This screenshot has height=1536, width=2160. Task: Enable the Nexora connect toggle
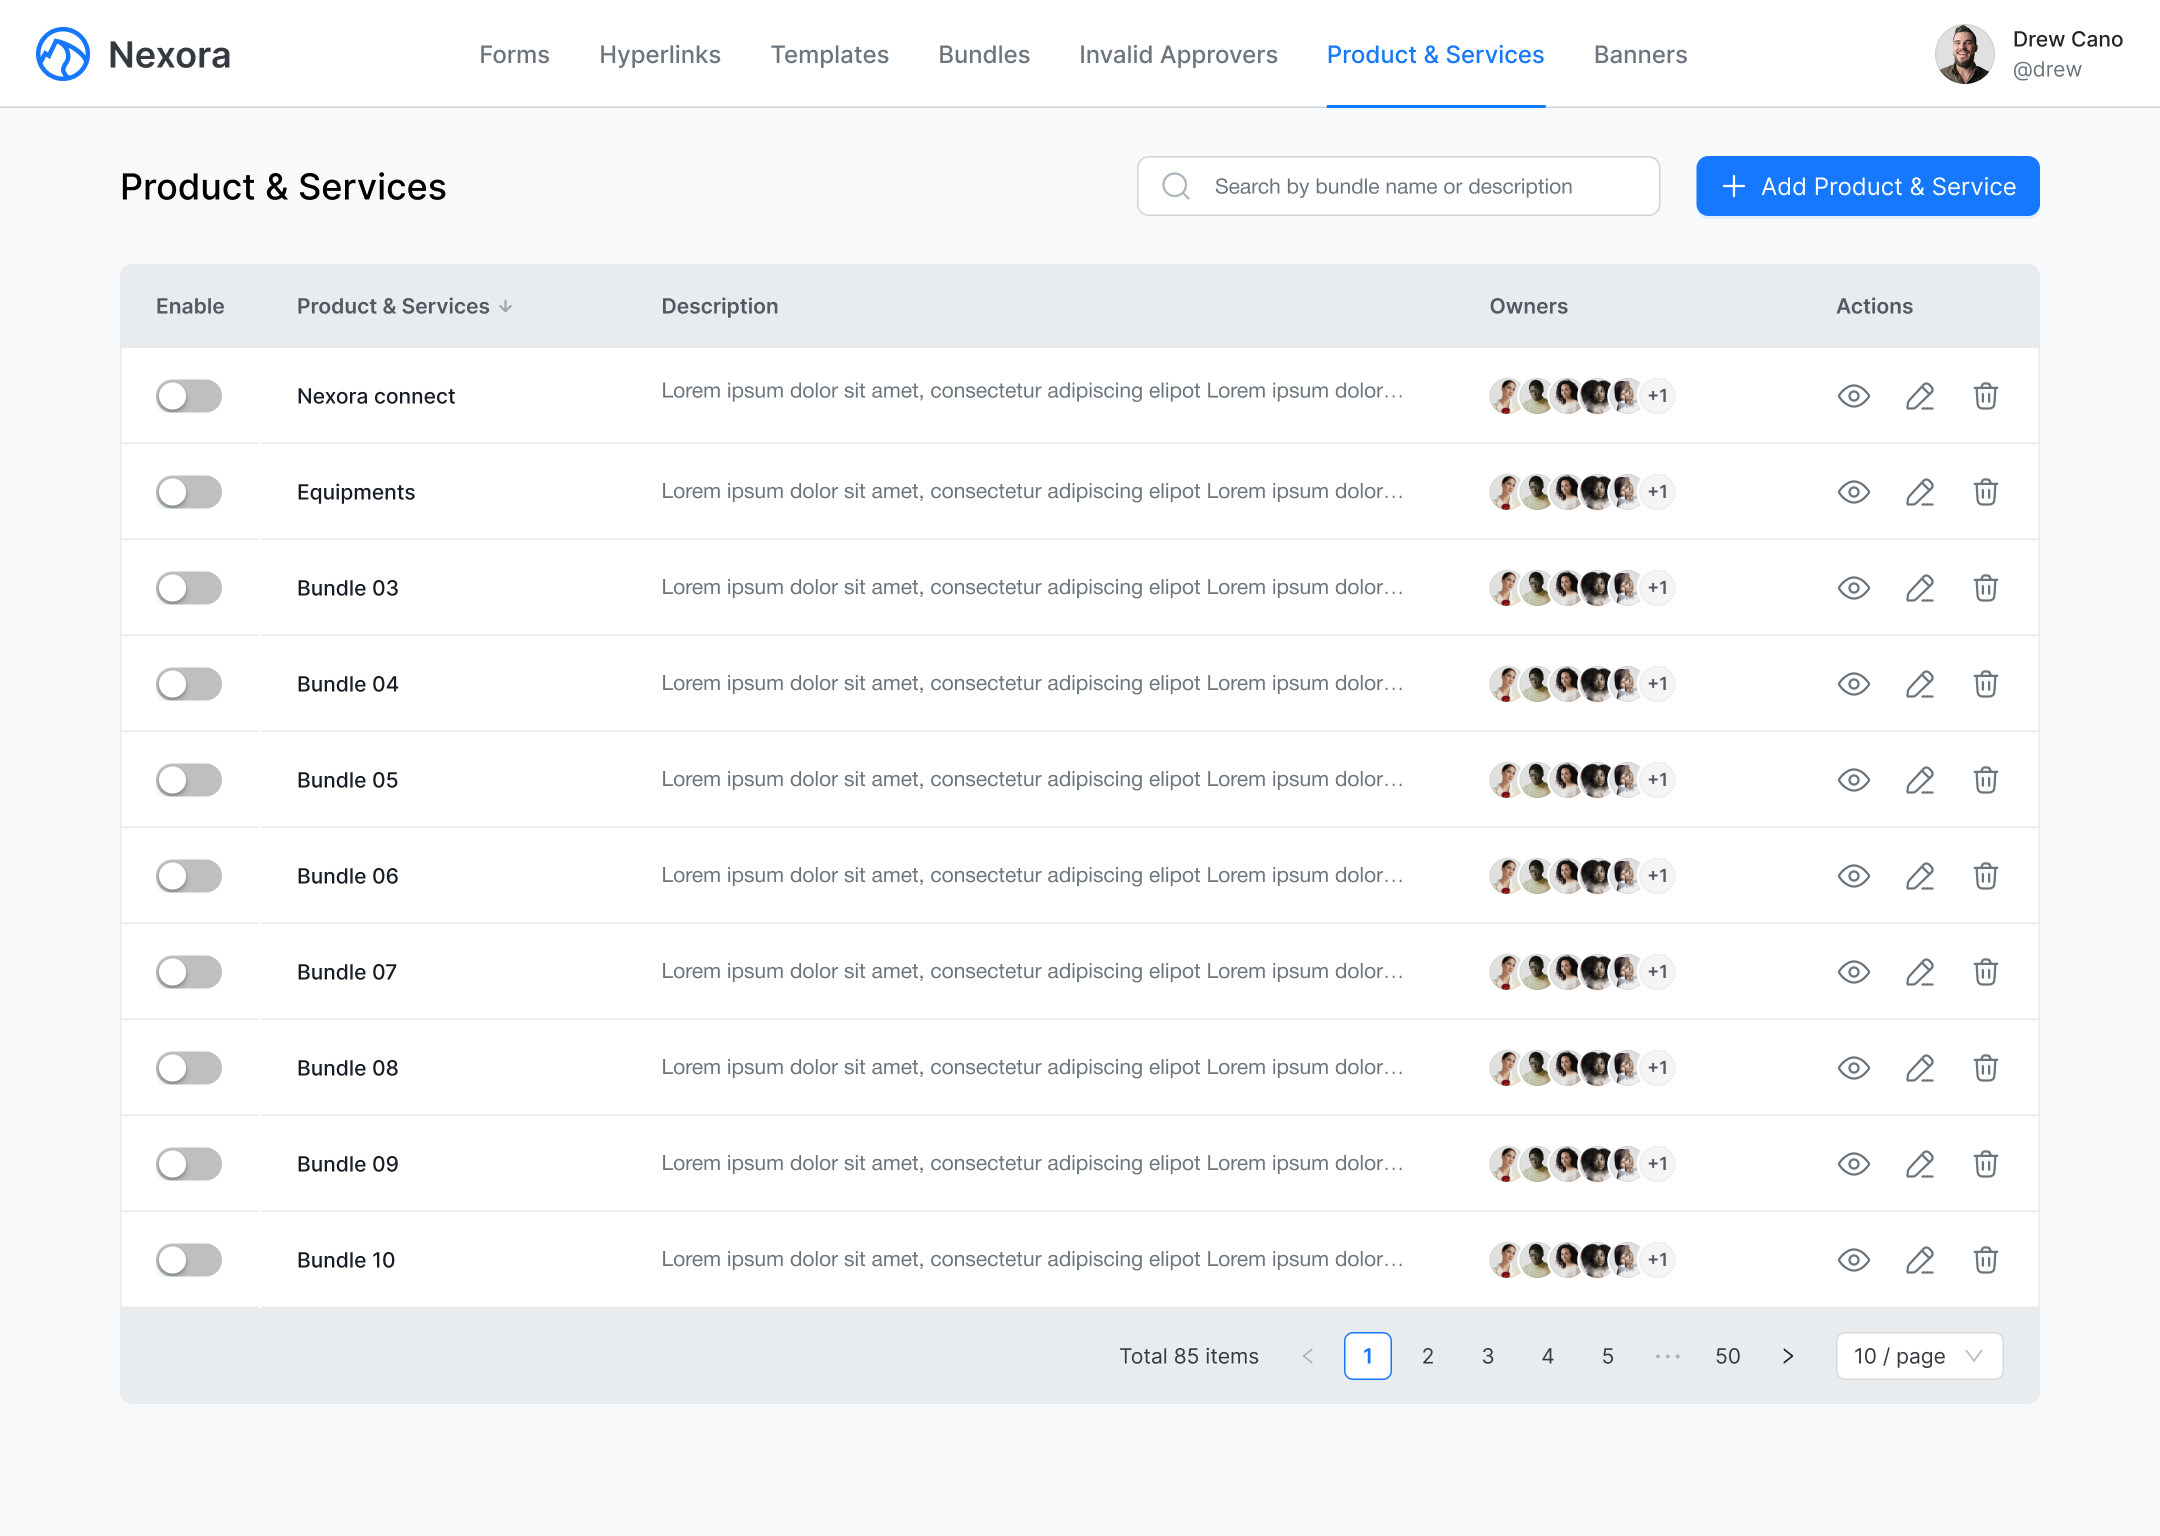click(188, 396)
